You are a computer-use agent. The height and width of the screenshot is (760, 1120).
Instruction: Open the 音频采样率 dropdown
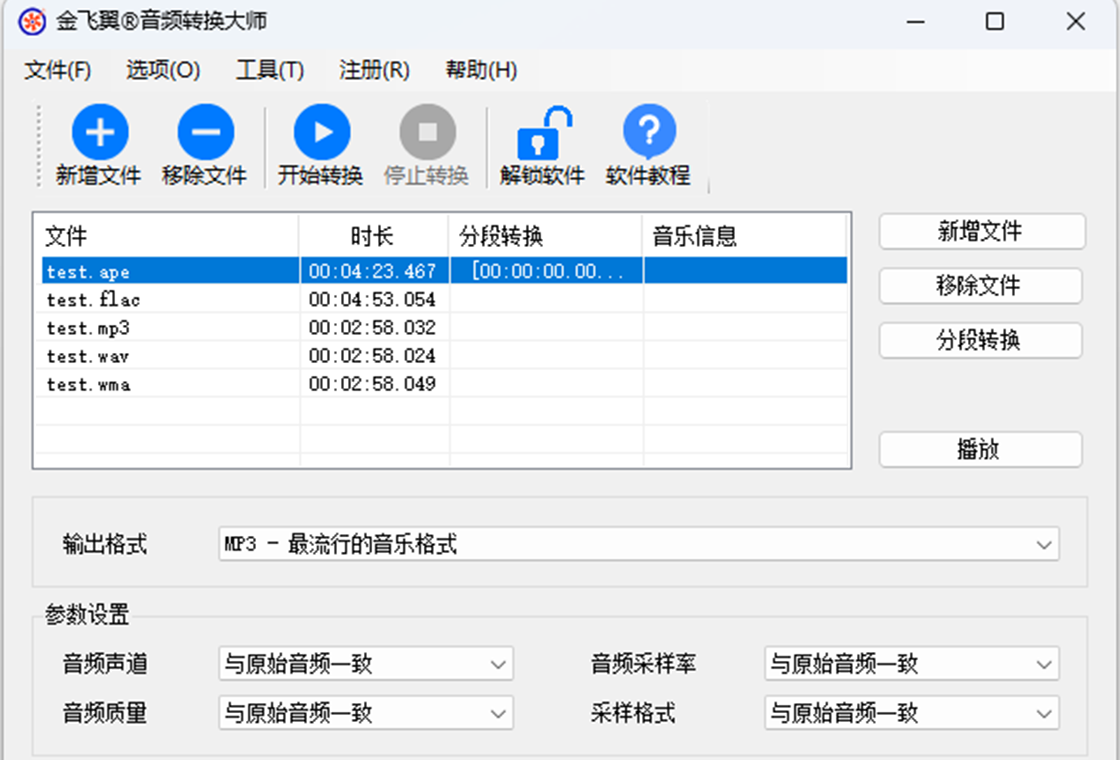pos(912,664)
